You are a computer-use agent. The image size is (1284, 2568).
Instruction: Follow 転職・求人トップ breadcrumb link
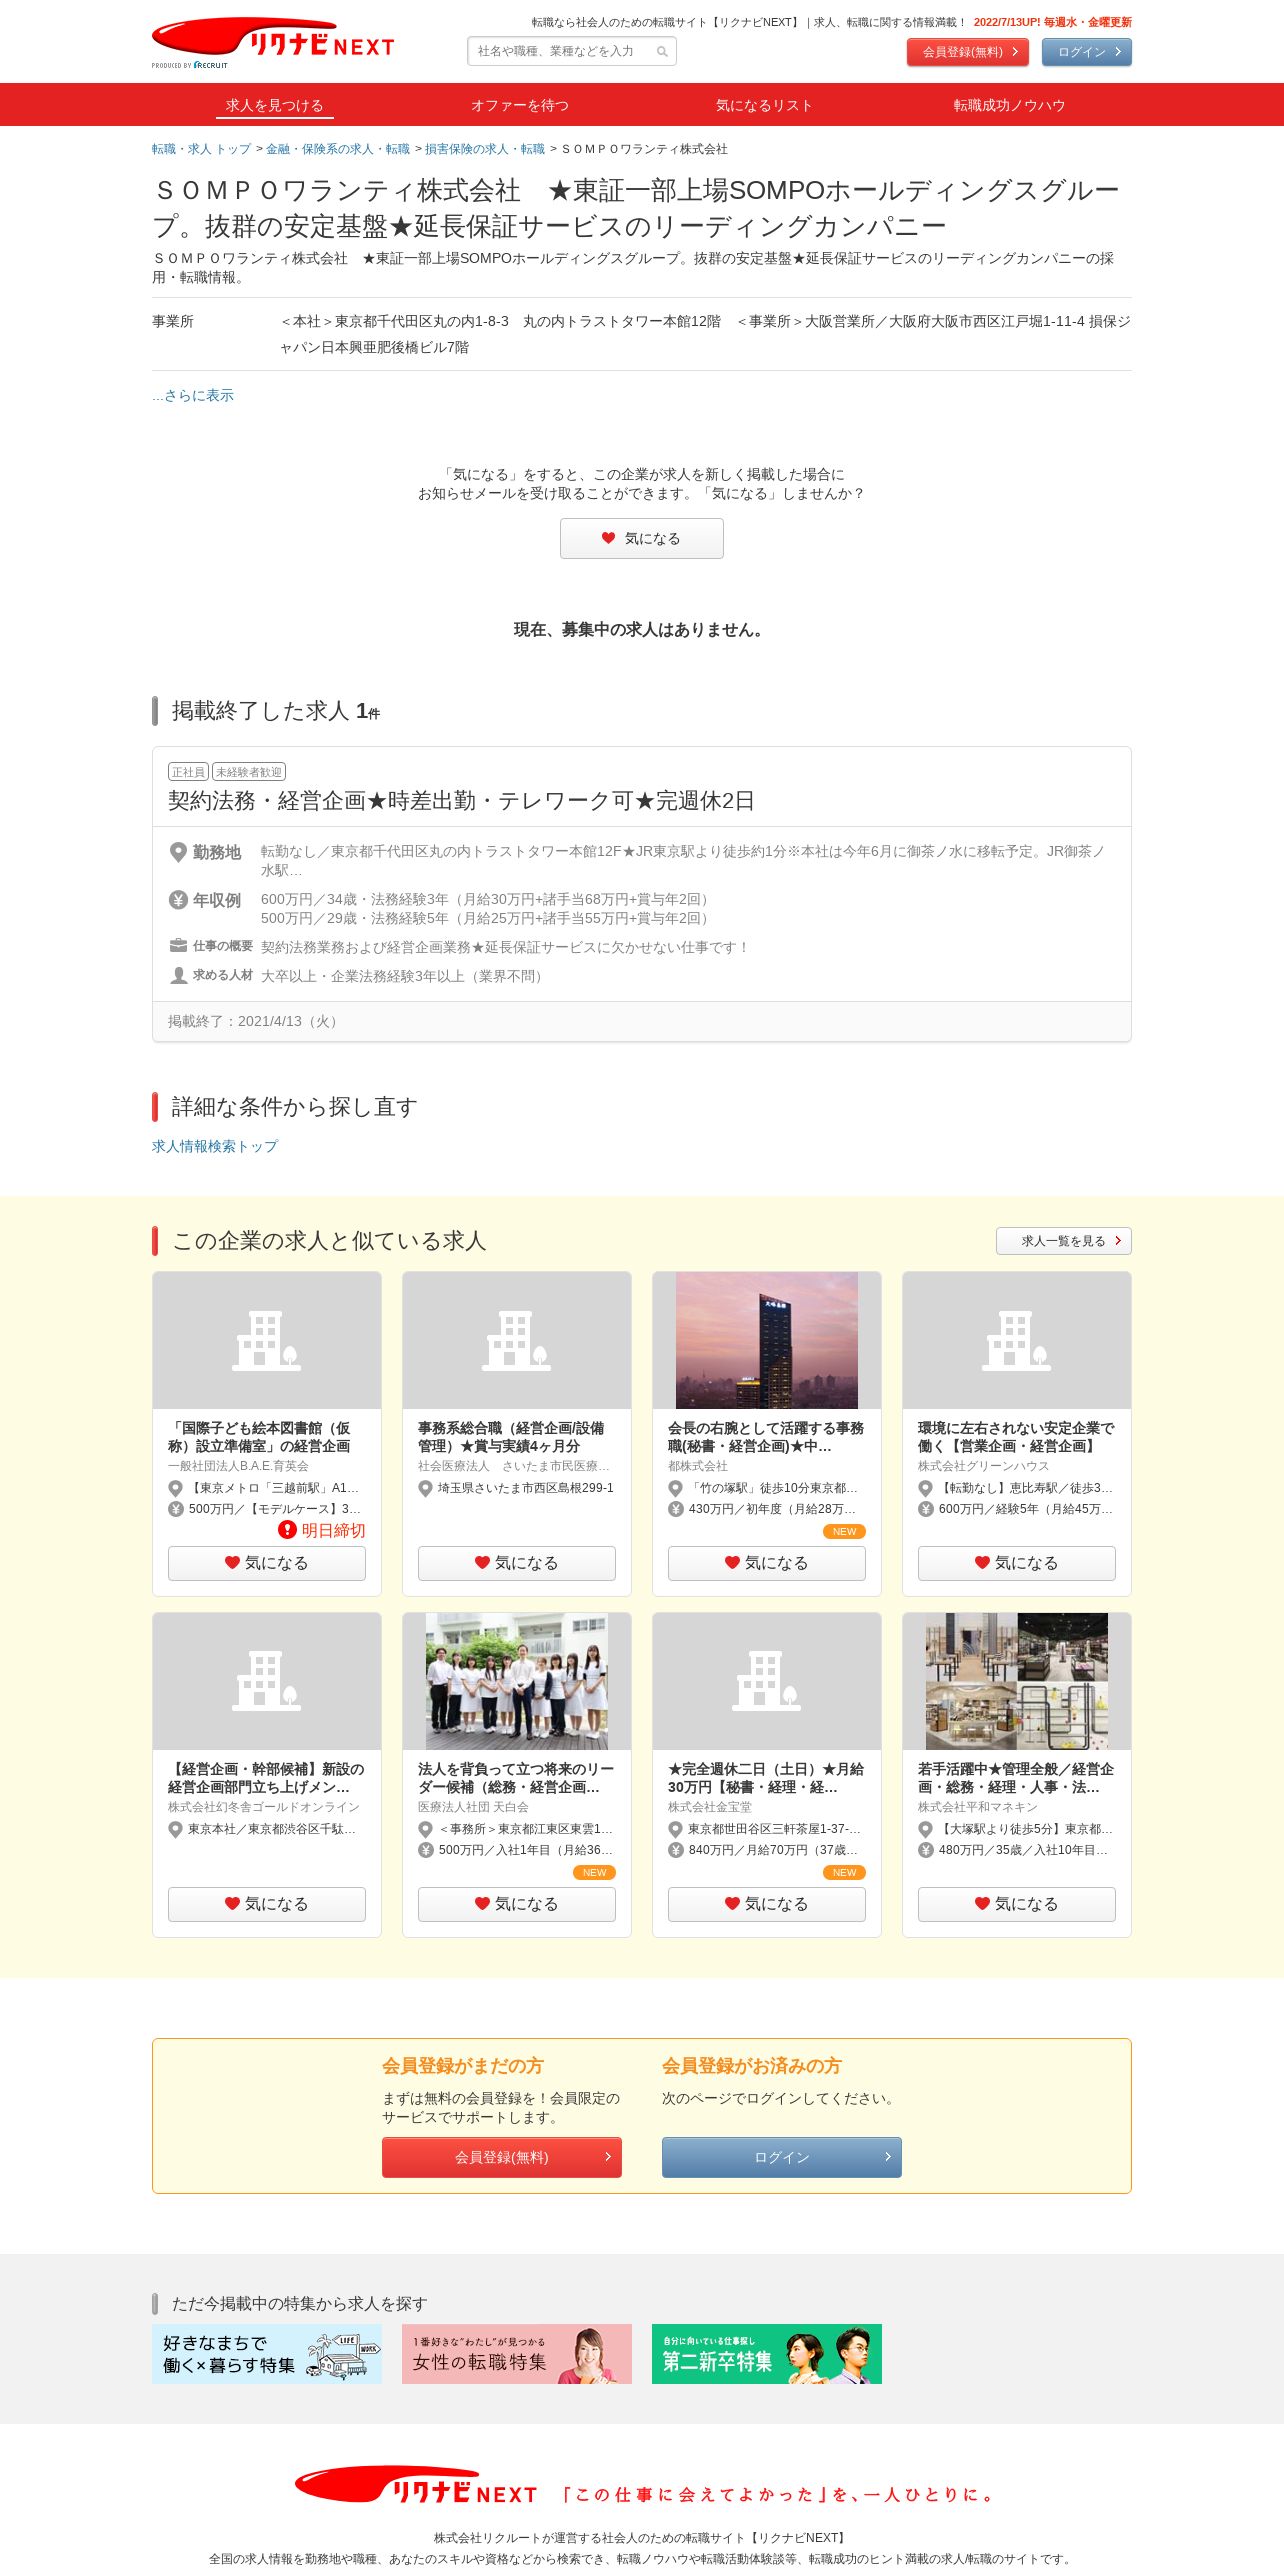pyautogui.click(x=201, y=149)
